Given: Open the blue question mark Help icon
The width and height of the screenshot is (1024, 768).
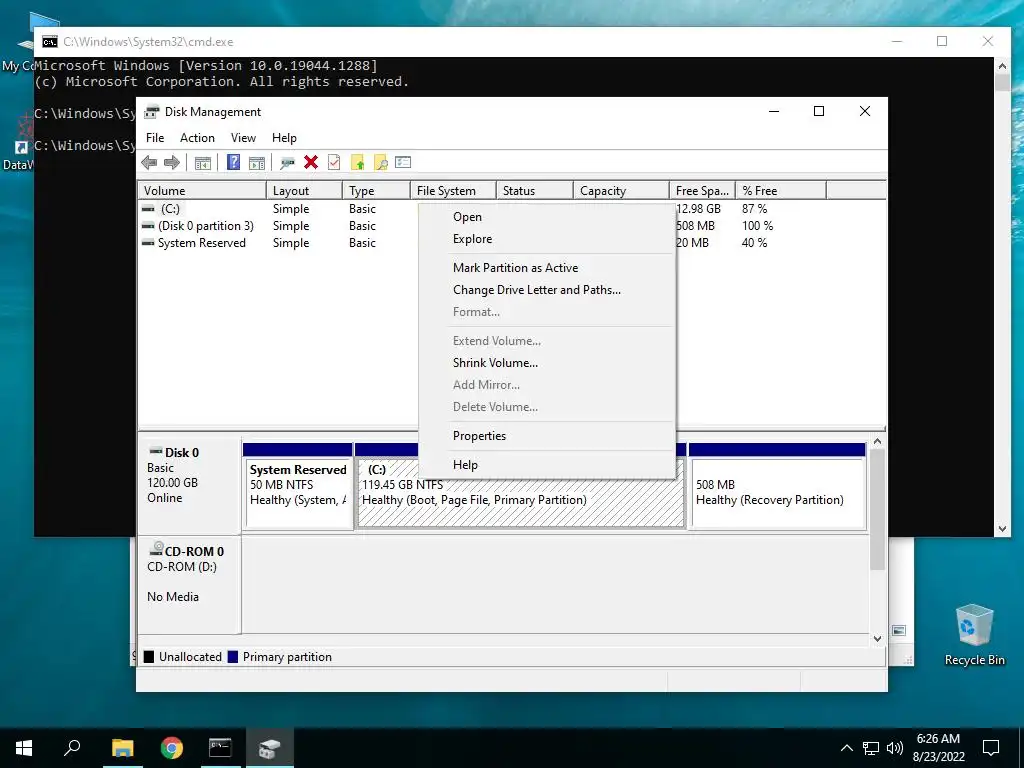Looking at the screenshot, I should coord(233,162).
